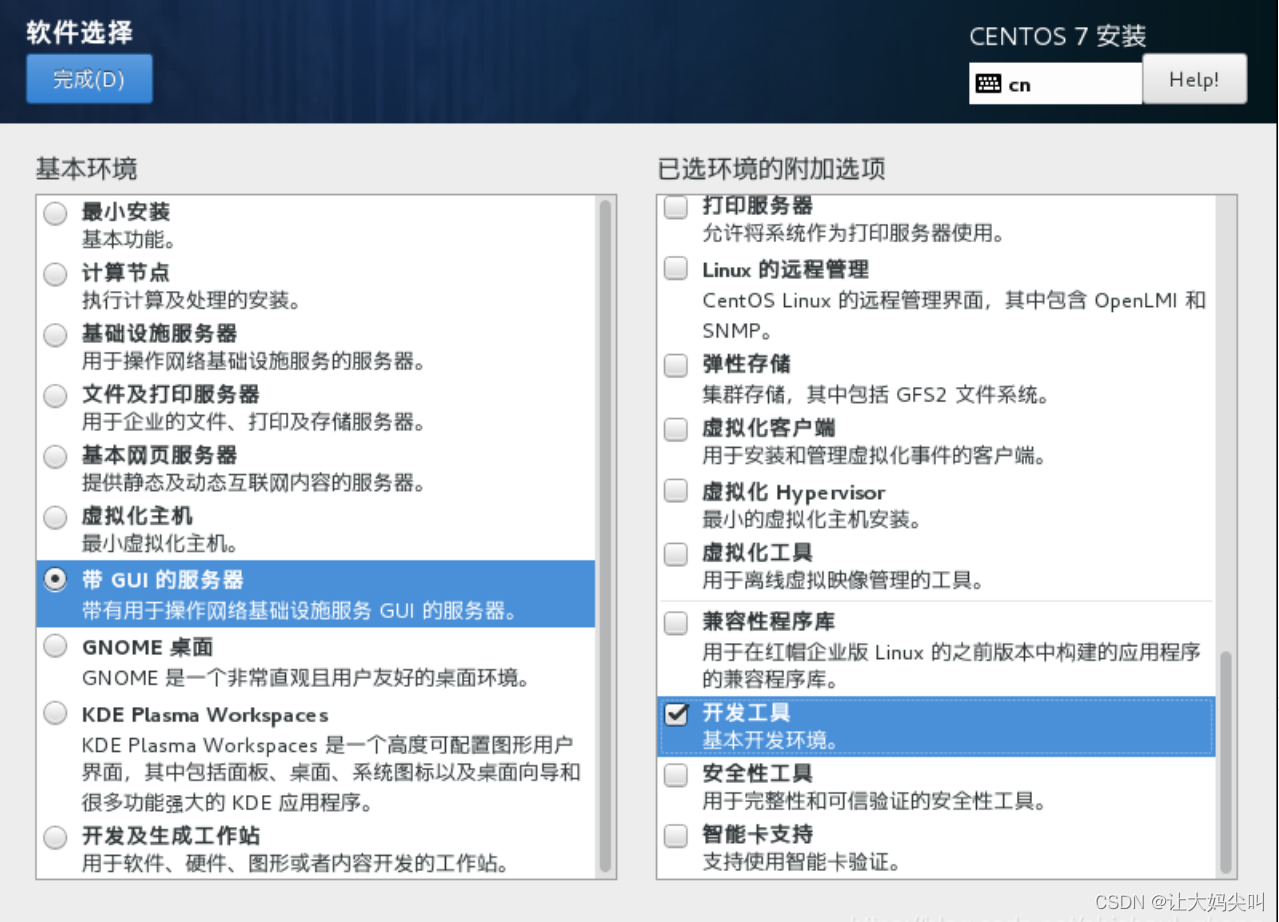Click the description 用于软件、硬件、图形或者内容开发的工作站。
The width and height of the screenshot is (1279, 922).
tap(295, 862)
